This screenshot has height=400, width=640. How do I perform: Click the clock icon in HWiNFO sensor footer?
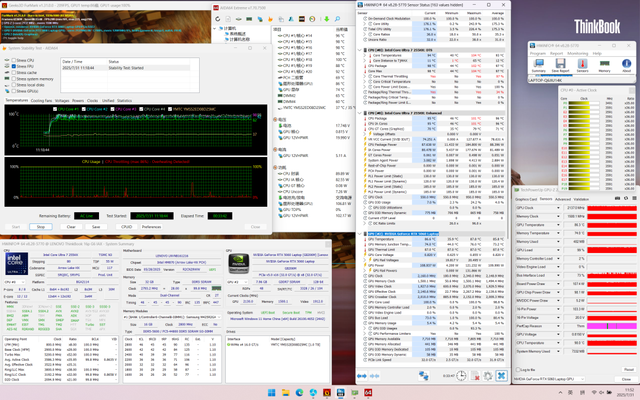[461, 376]
